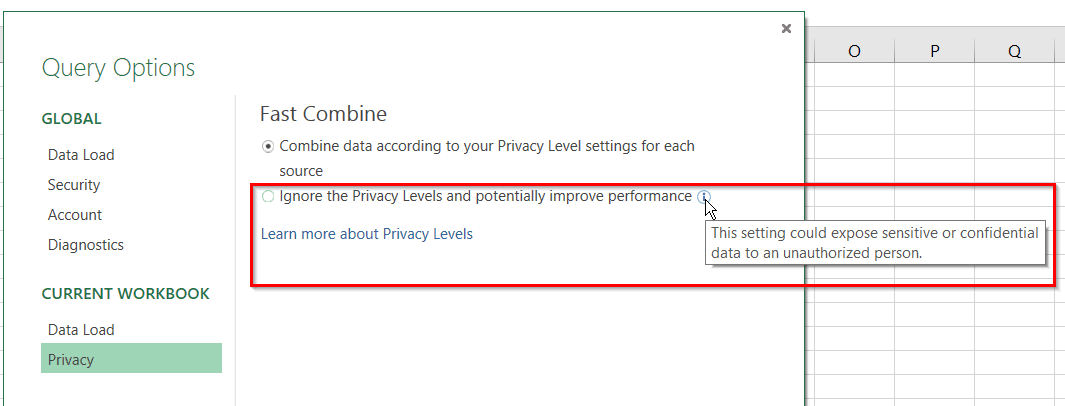Click the Fast Combine heading
This screenshot has height=406, width=1065.
(323, 114)
